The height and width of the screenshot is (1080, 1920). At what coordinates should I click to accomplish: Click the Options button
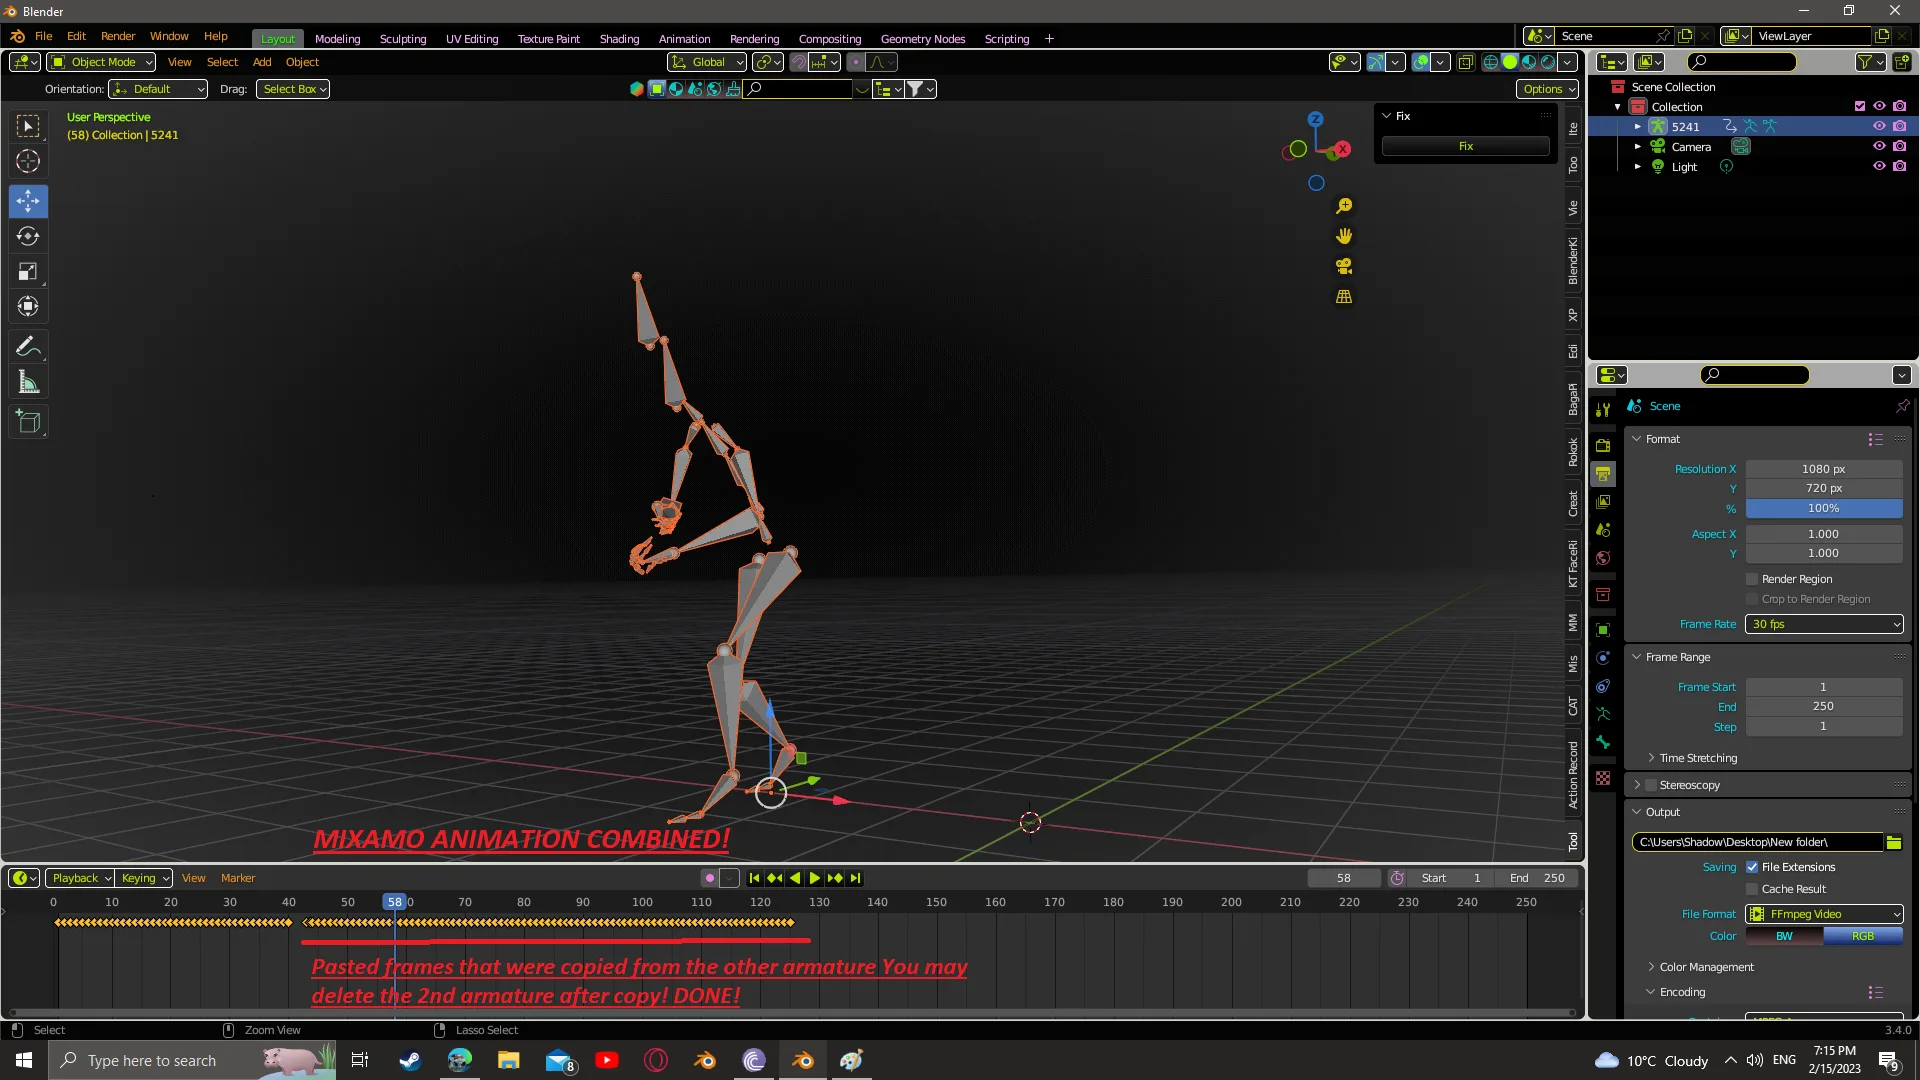pyautogui.click(x=1547, y=89)
